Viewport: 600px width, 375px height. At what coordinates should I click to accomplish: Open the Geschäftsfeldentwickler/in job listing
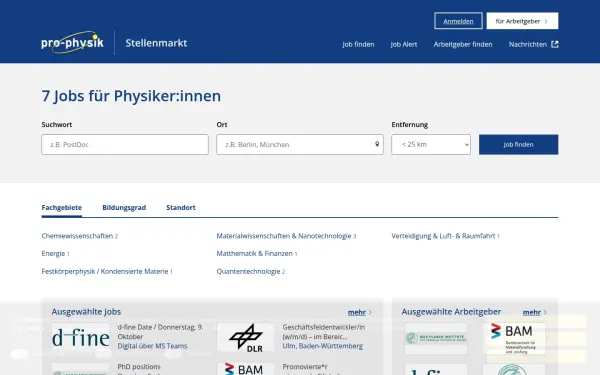click(x=324, y=332)
